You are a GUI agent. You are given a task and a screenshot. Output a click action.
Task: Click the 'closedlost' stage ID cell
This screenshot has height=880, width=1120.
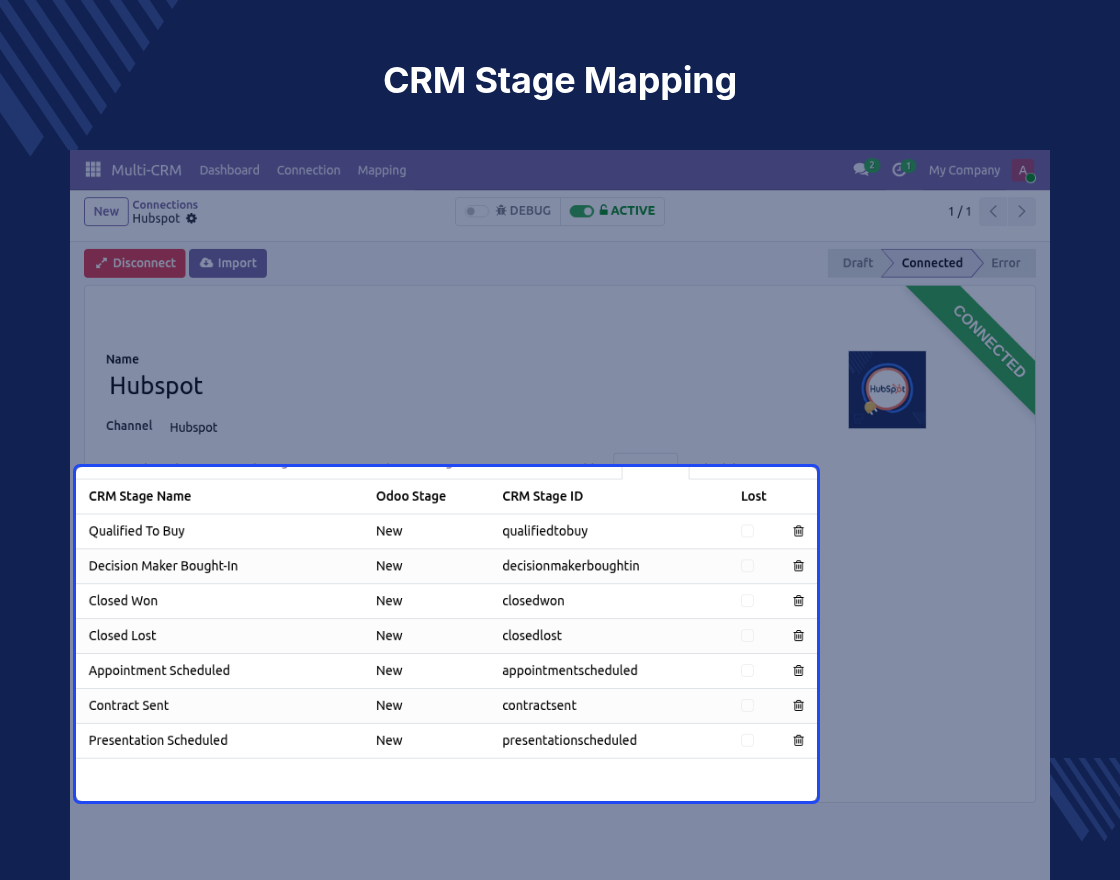click(532, 636)
